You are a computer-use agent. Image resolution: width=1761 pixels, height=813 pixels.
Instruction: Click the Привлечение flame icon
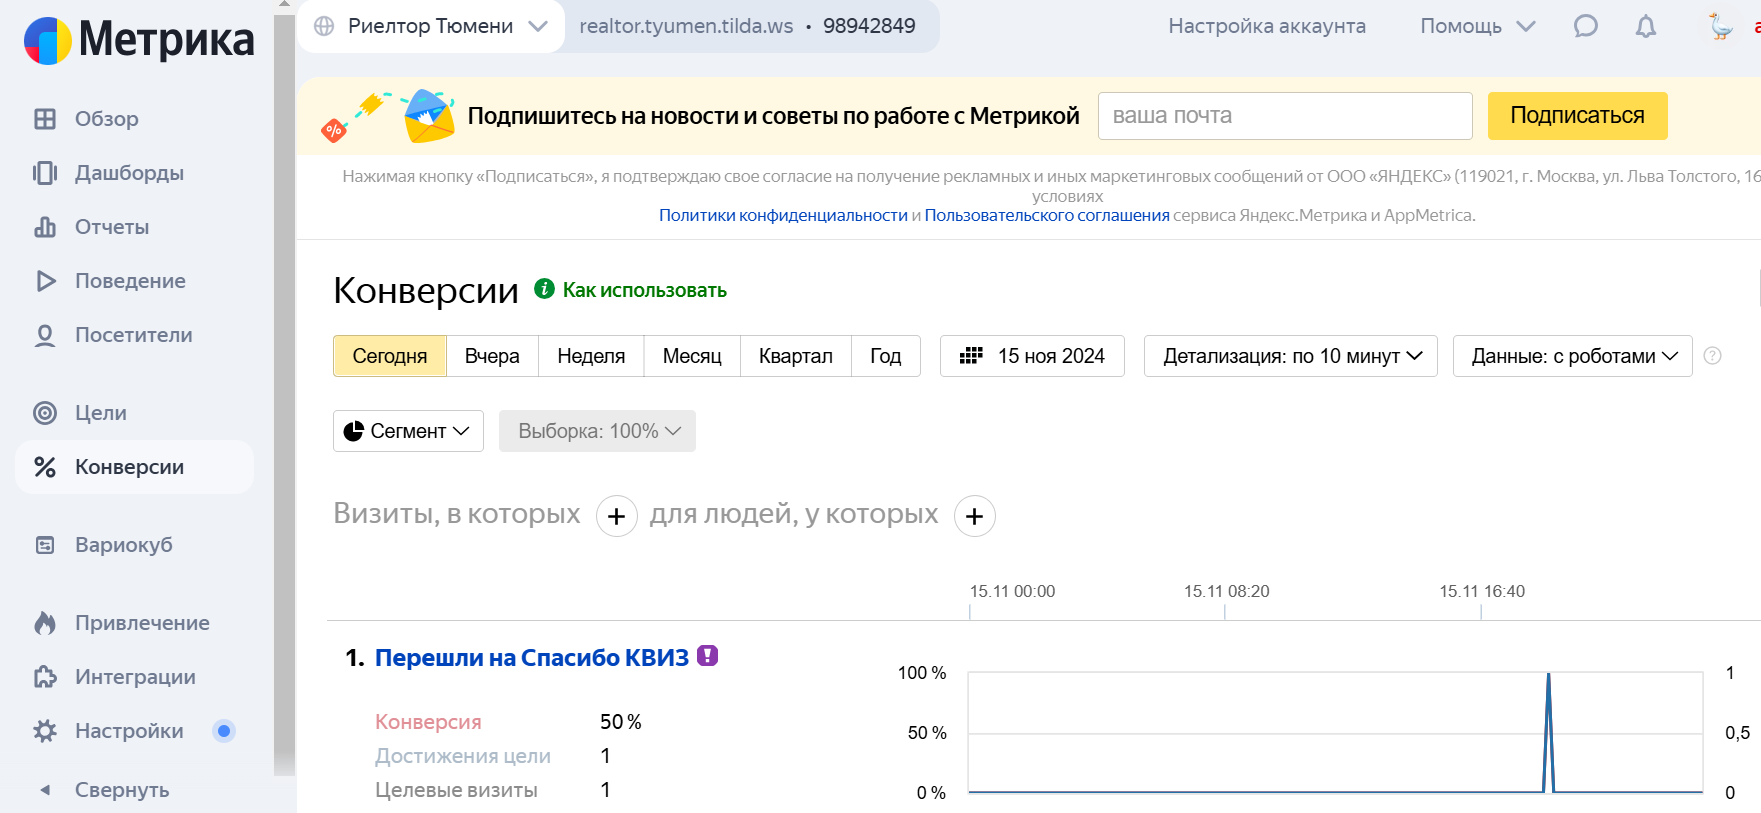(45, 623)
